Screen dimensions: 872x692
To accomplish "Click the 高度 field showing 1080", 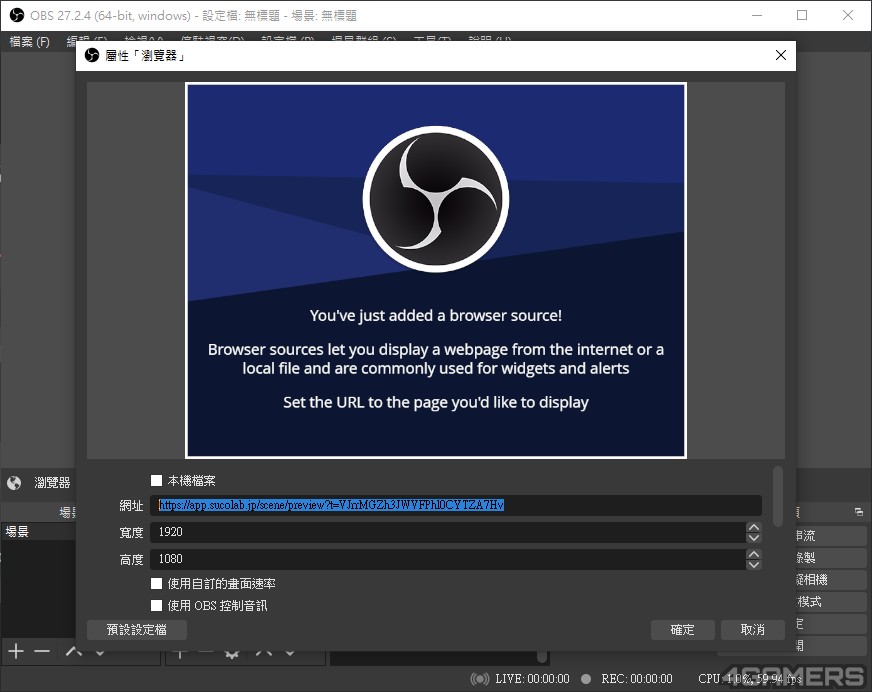I will point(448,558).
